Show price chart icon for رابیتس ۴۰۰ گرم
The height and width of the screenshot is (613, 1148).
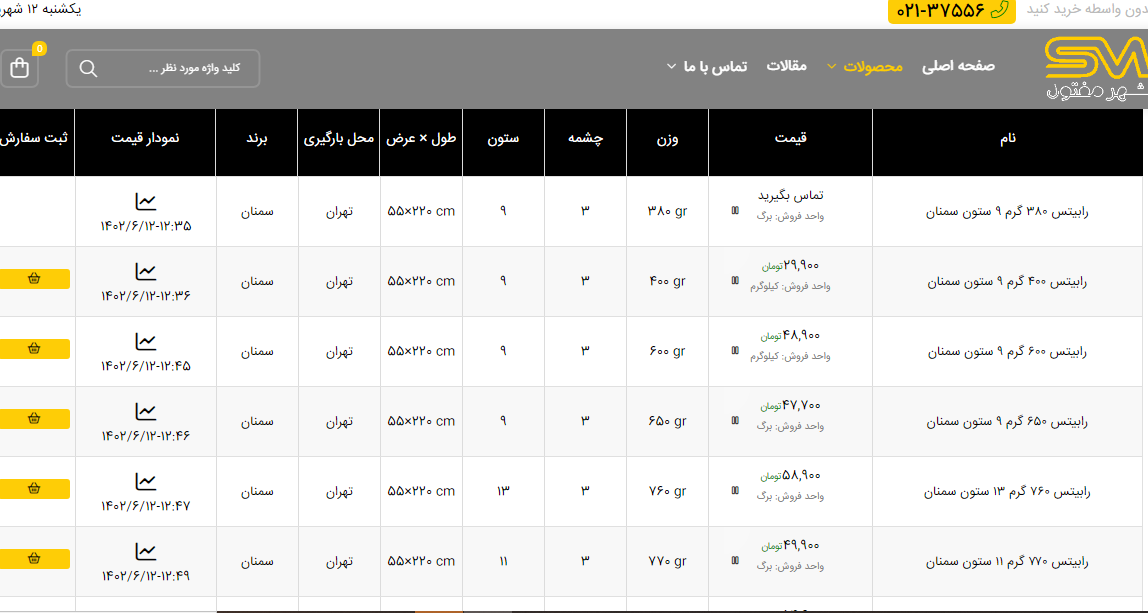coord(146,271)
